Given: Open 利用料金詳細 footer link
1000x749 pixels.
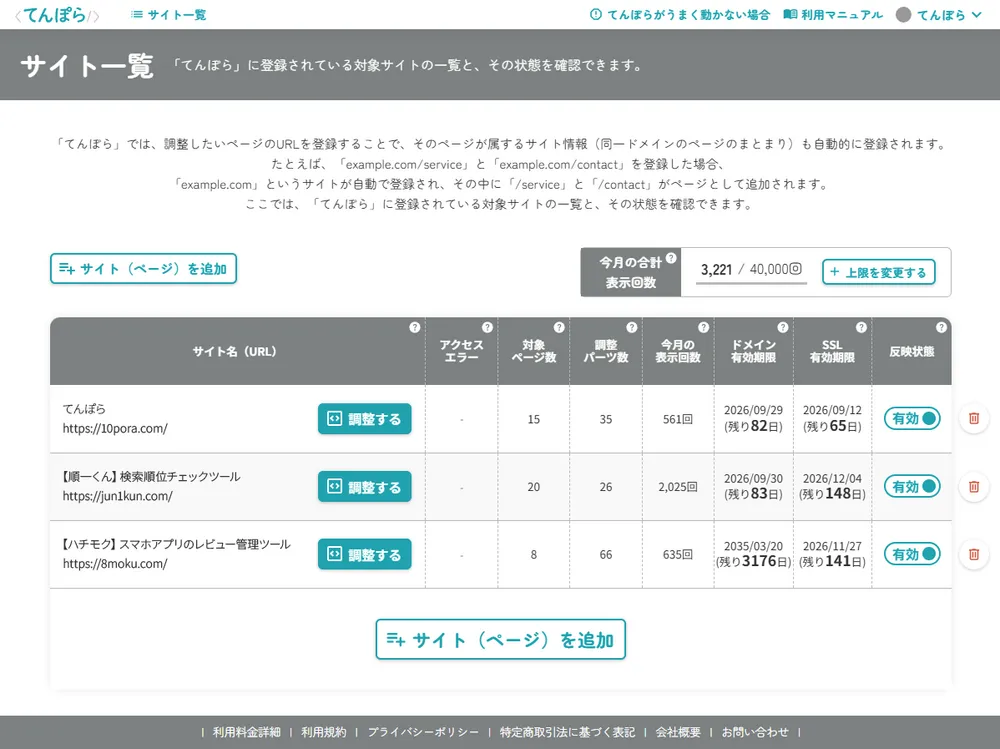Looking at the screenshot, I should point(246,732).
